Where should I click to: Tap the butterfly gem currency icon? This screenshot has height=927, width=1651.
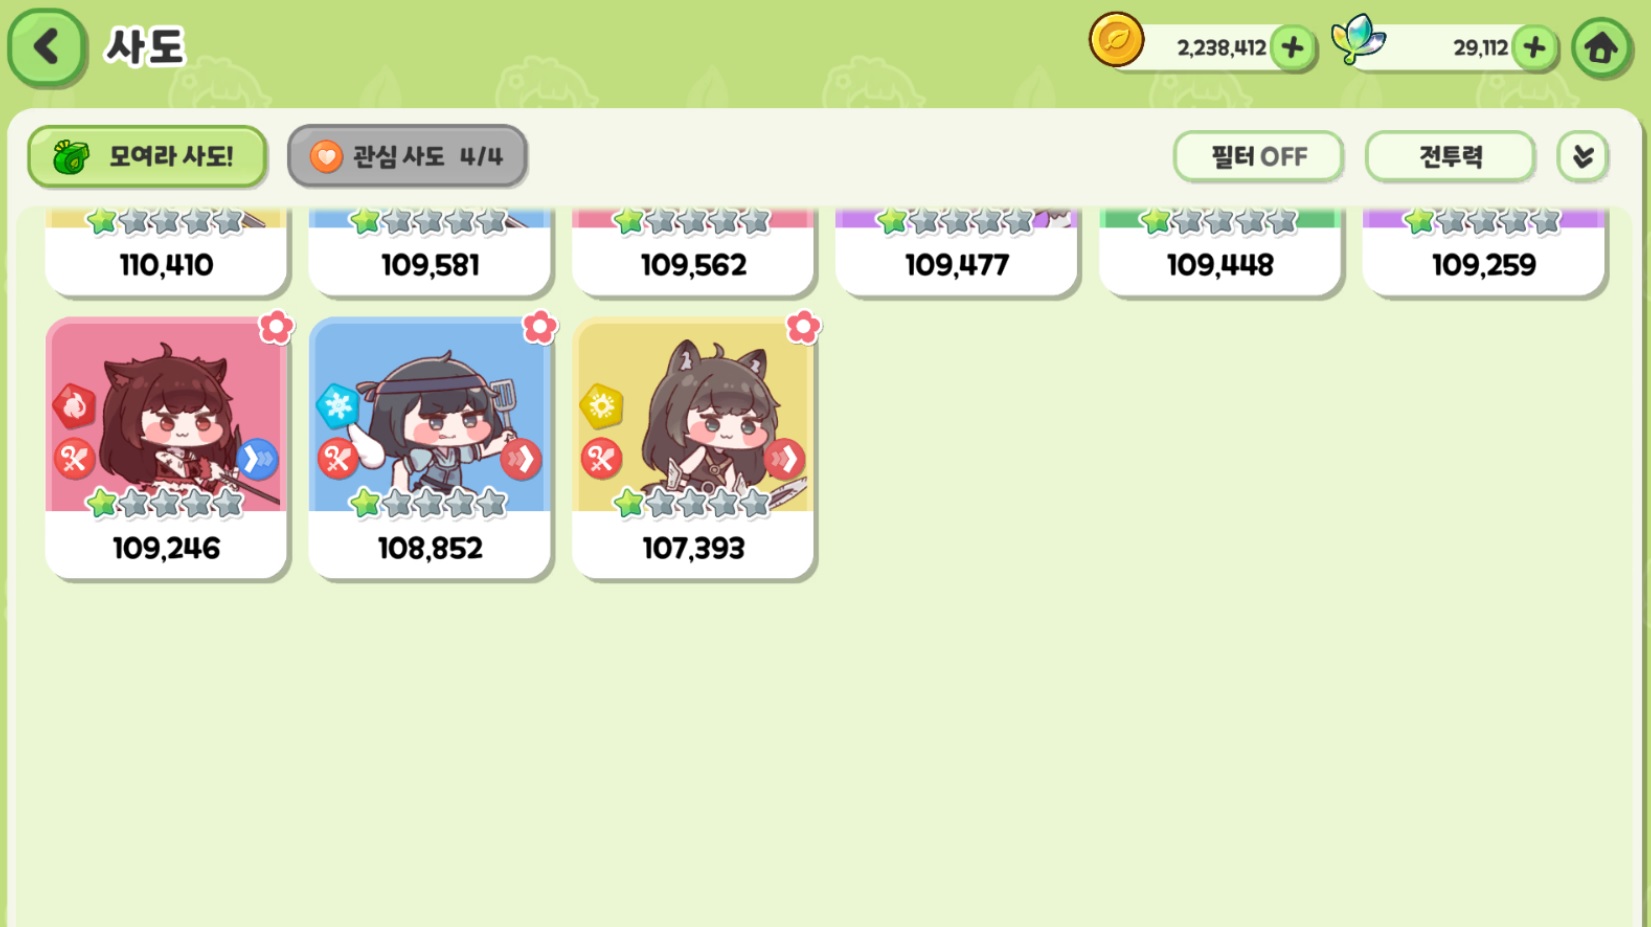tap(1358, 40)
